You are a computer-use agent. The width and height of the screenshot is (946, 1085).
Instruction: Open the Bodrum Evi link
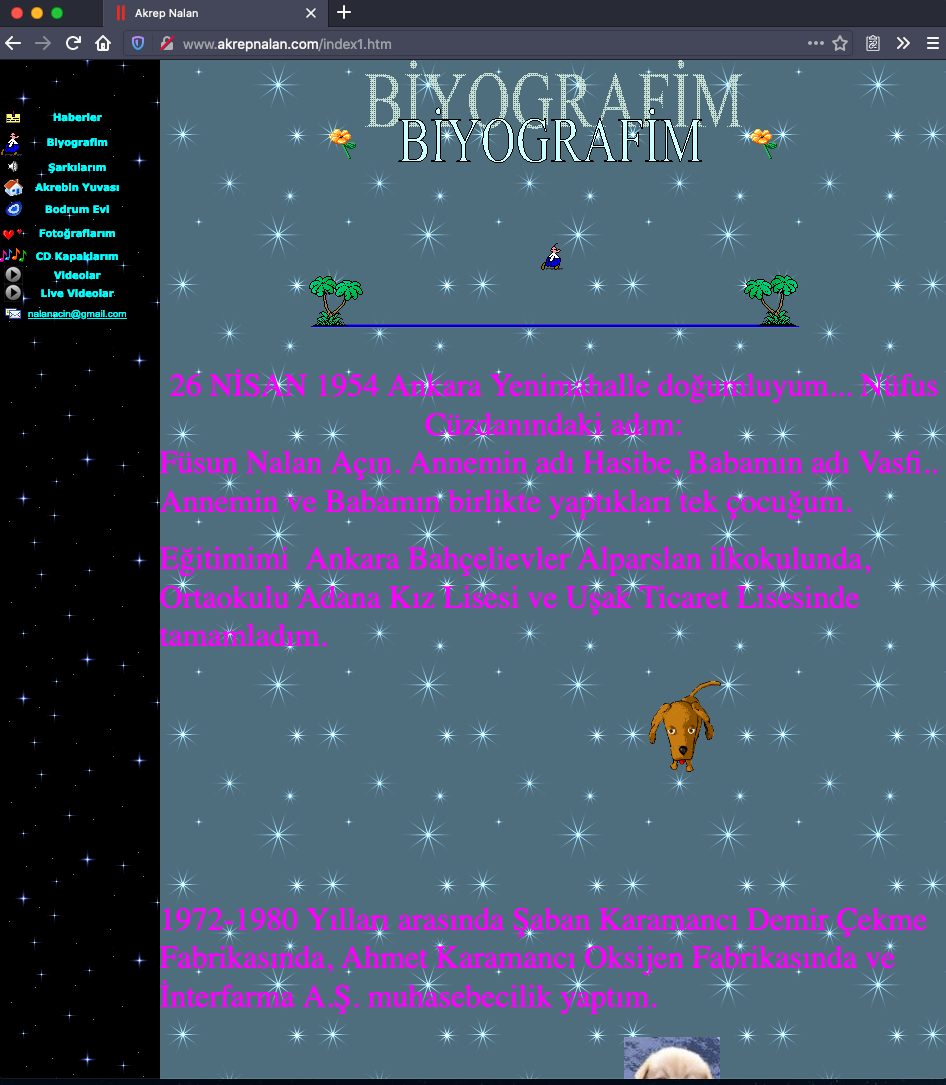77,209
